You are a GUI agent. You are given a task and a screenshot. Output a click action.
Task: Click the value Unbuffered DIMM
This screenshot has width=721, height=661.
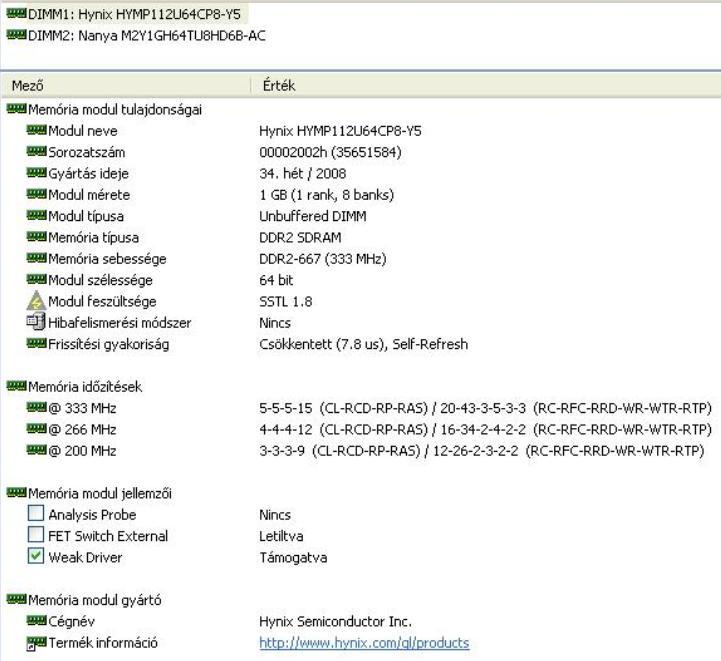point(313,216)
